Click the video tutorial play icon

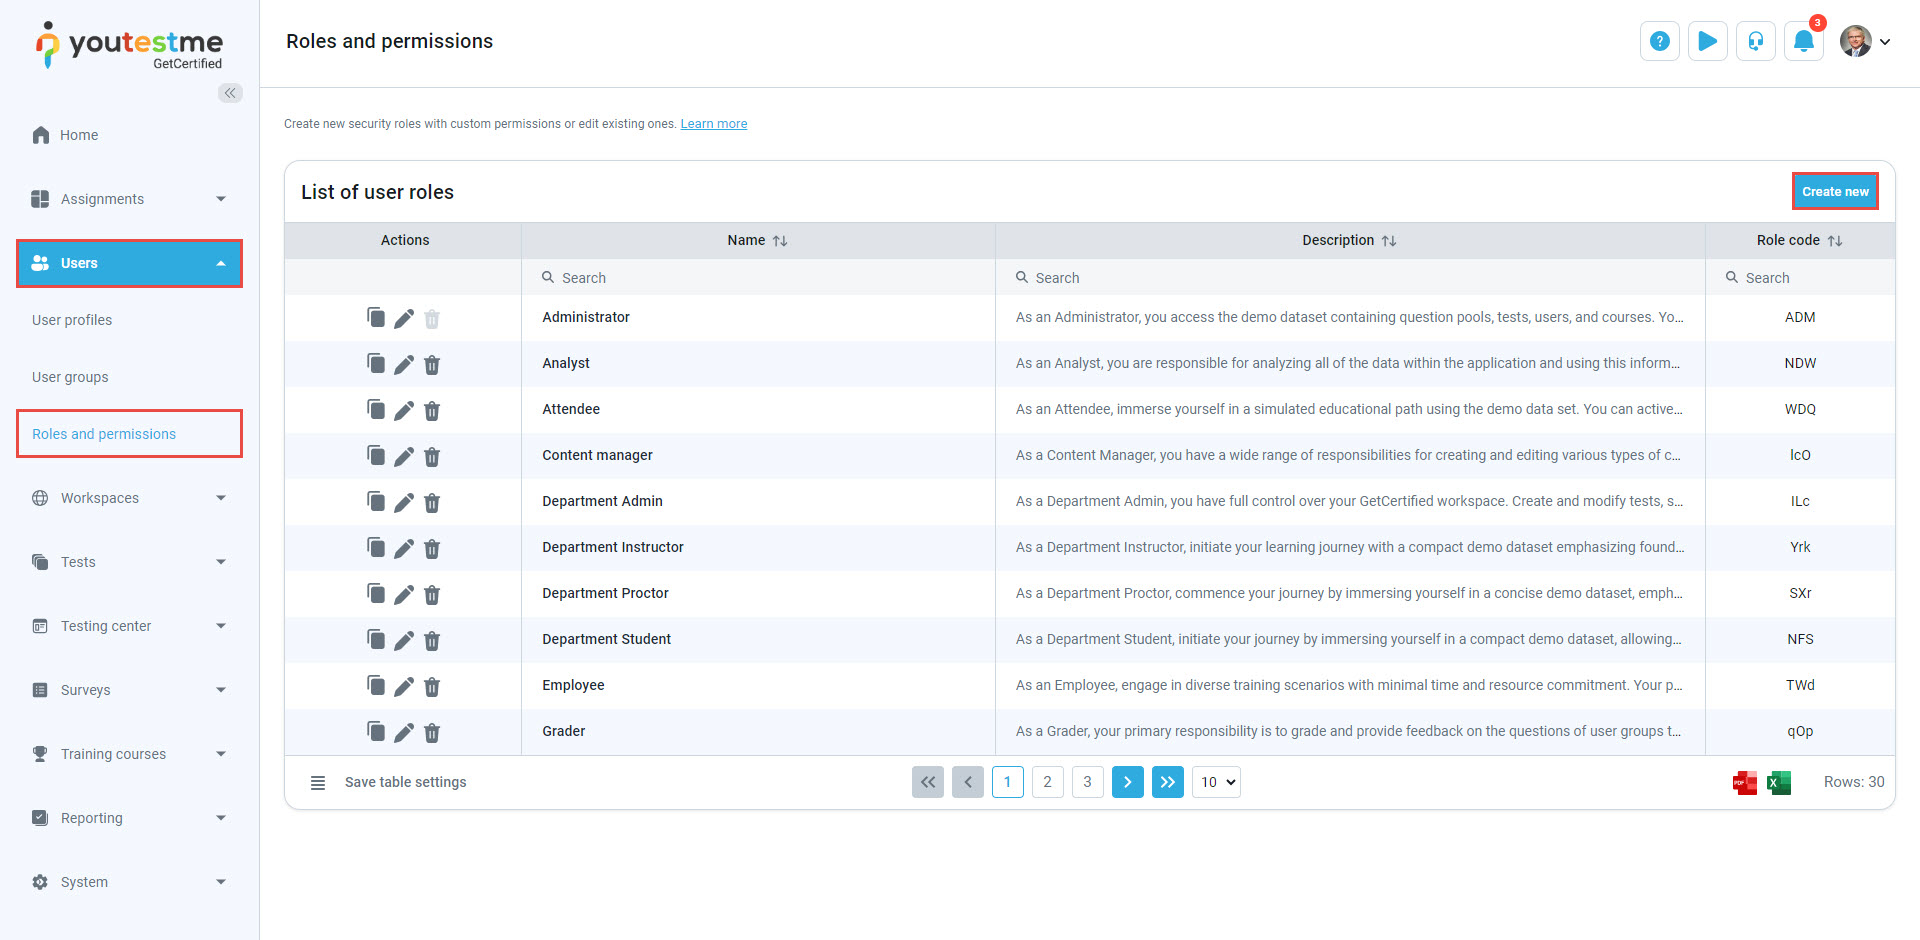(x=1708, y=41)
